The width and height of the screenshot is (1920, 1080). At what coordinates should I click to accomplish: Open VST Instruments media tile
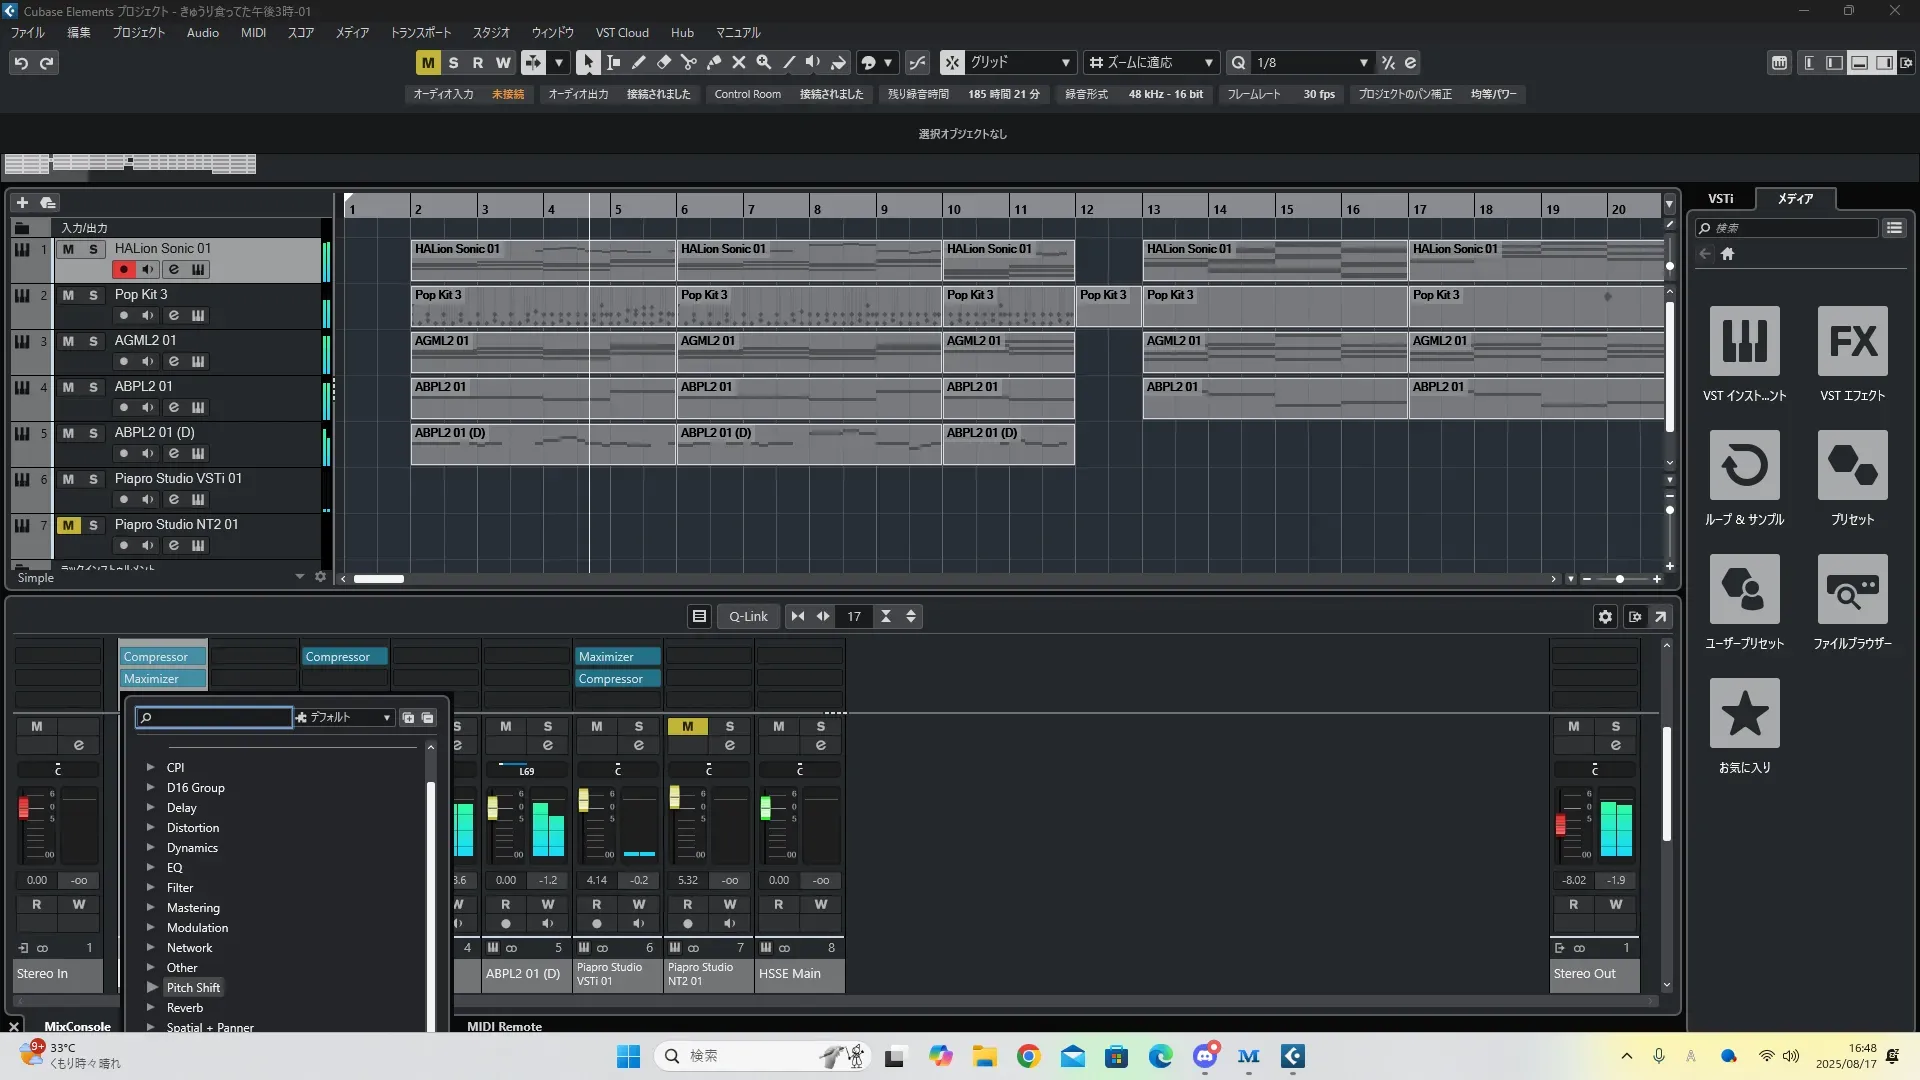(x=1744, y=342)
